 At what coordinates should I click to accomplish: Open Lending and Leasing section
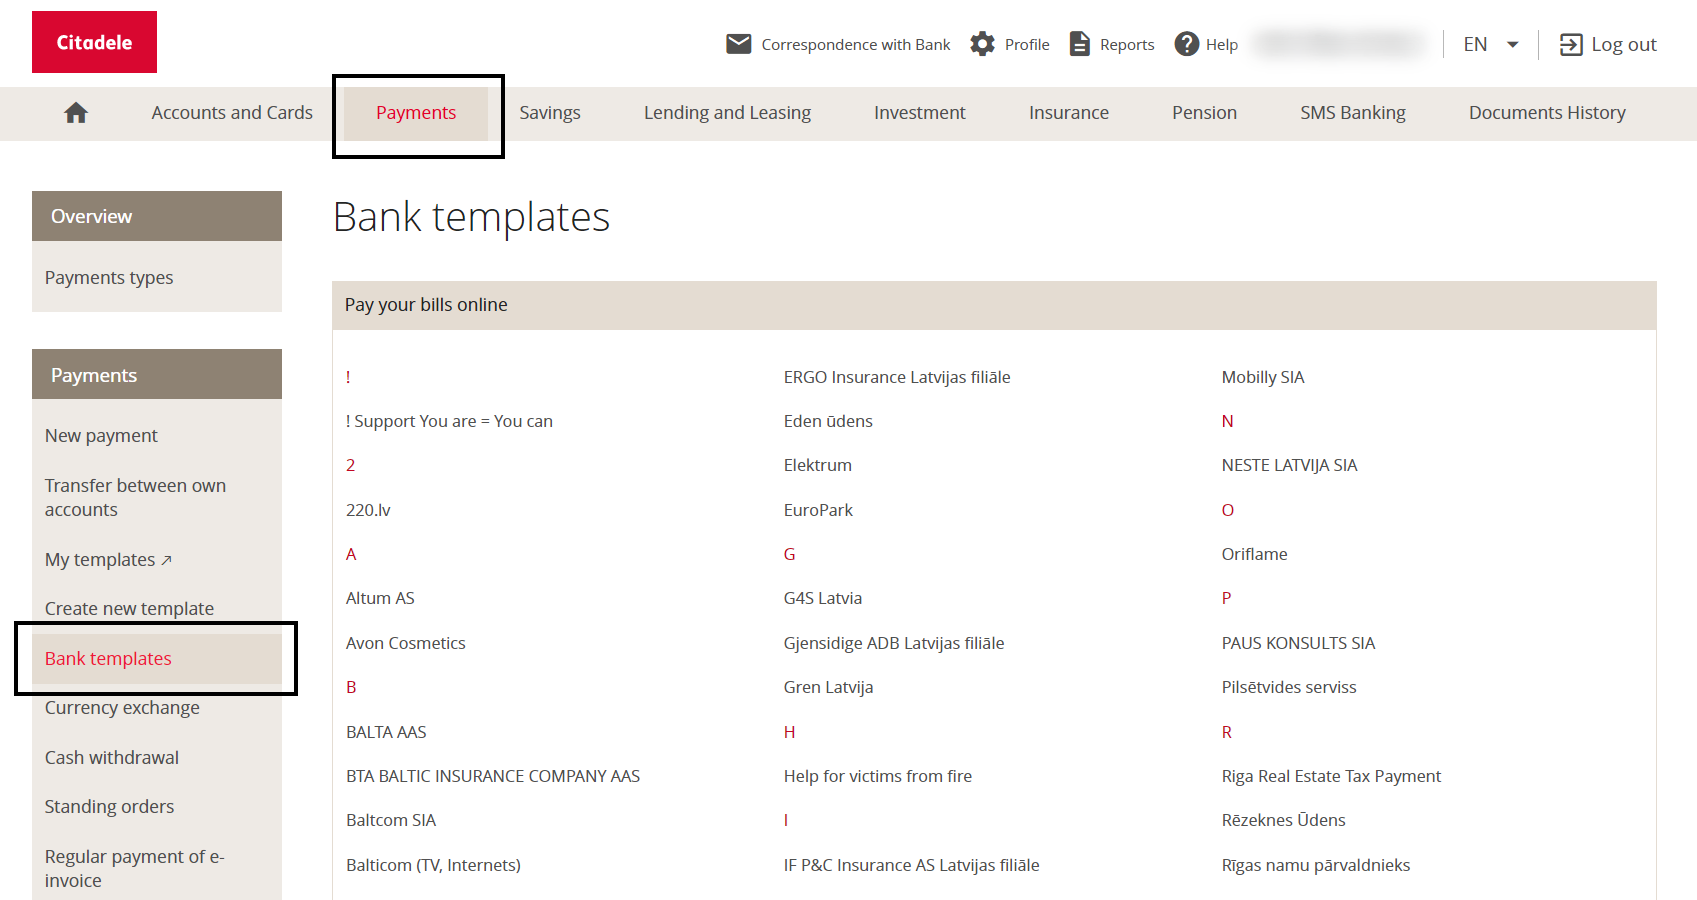(x=727, y=113)
